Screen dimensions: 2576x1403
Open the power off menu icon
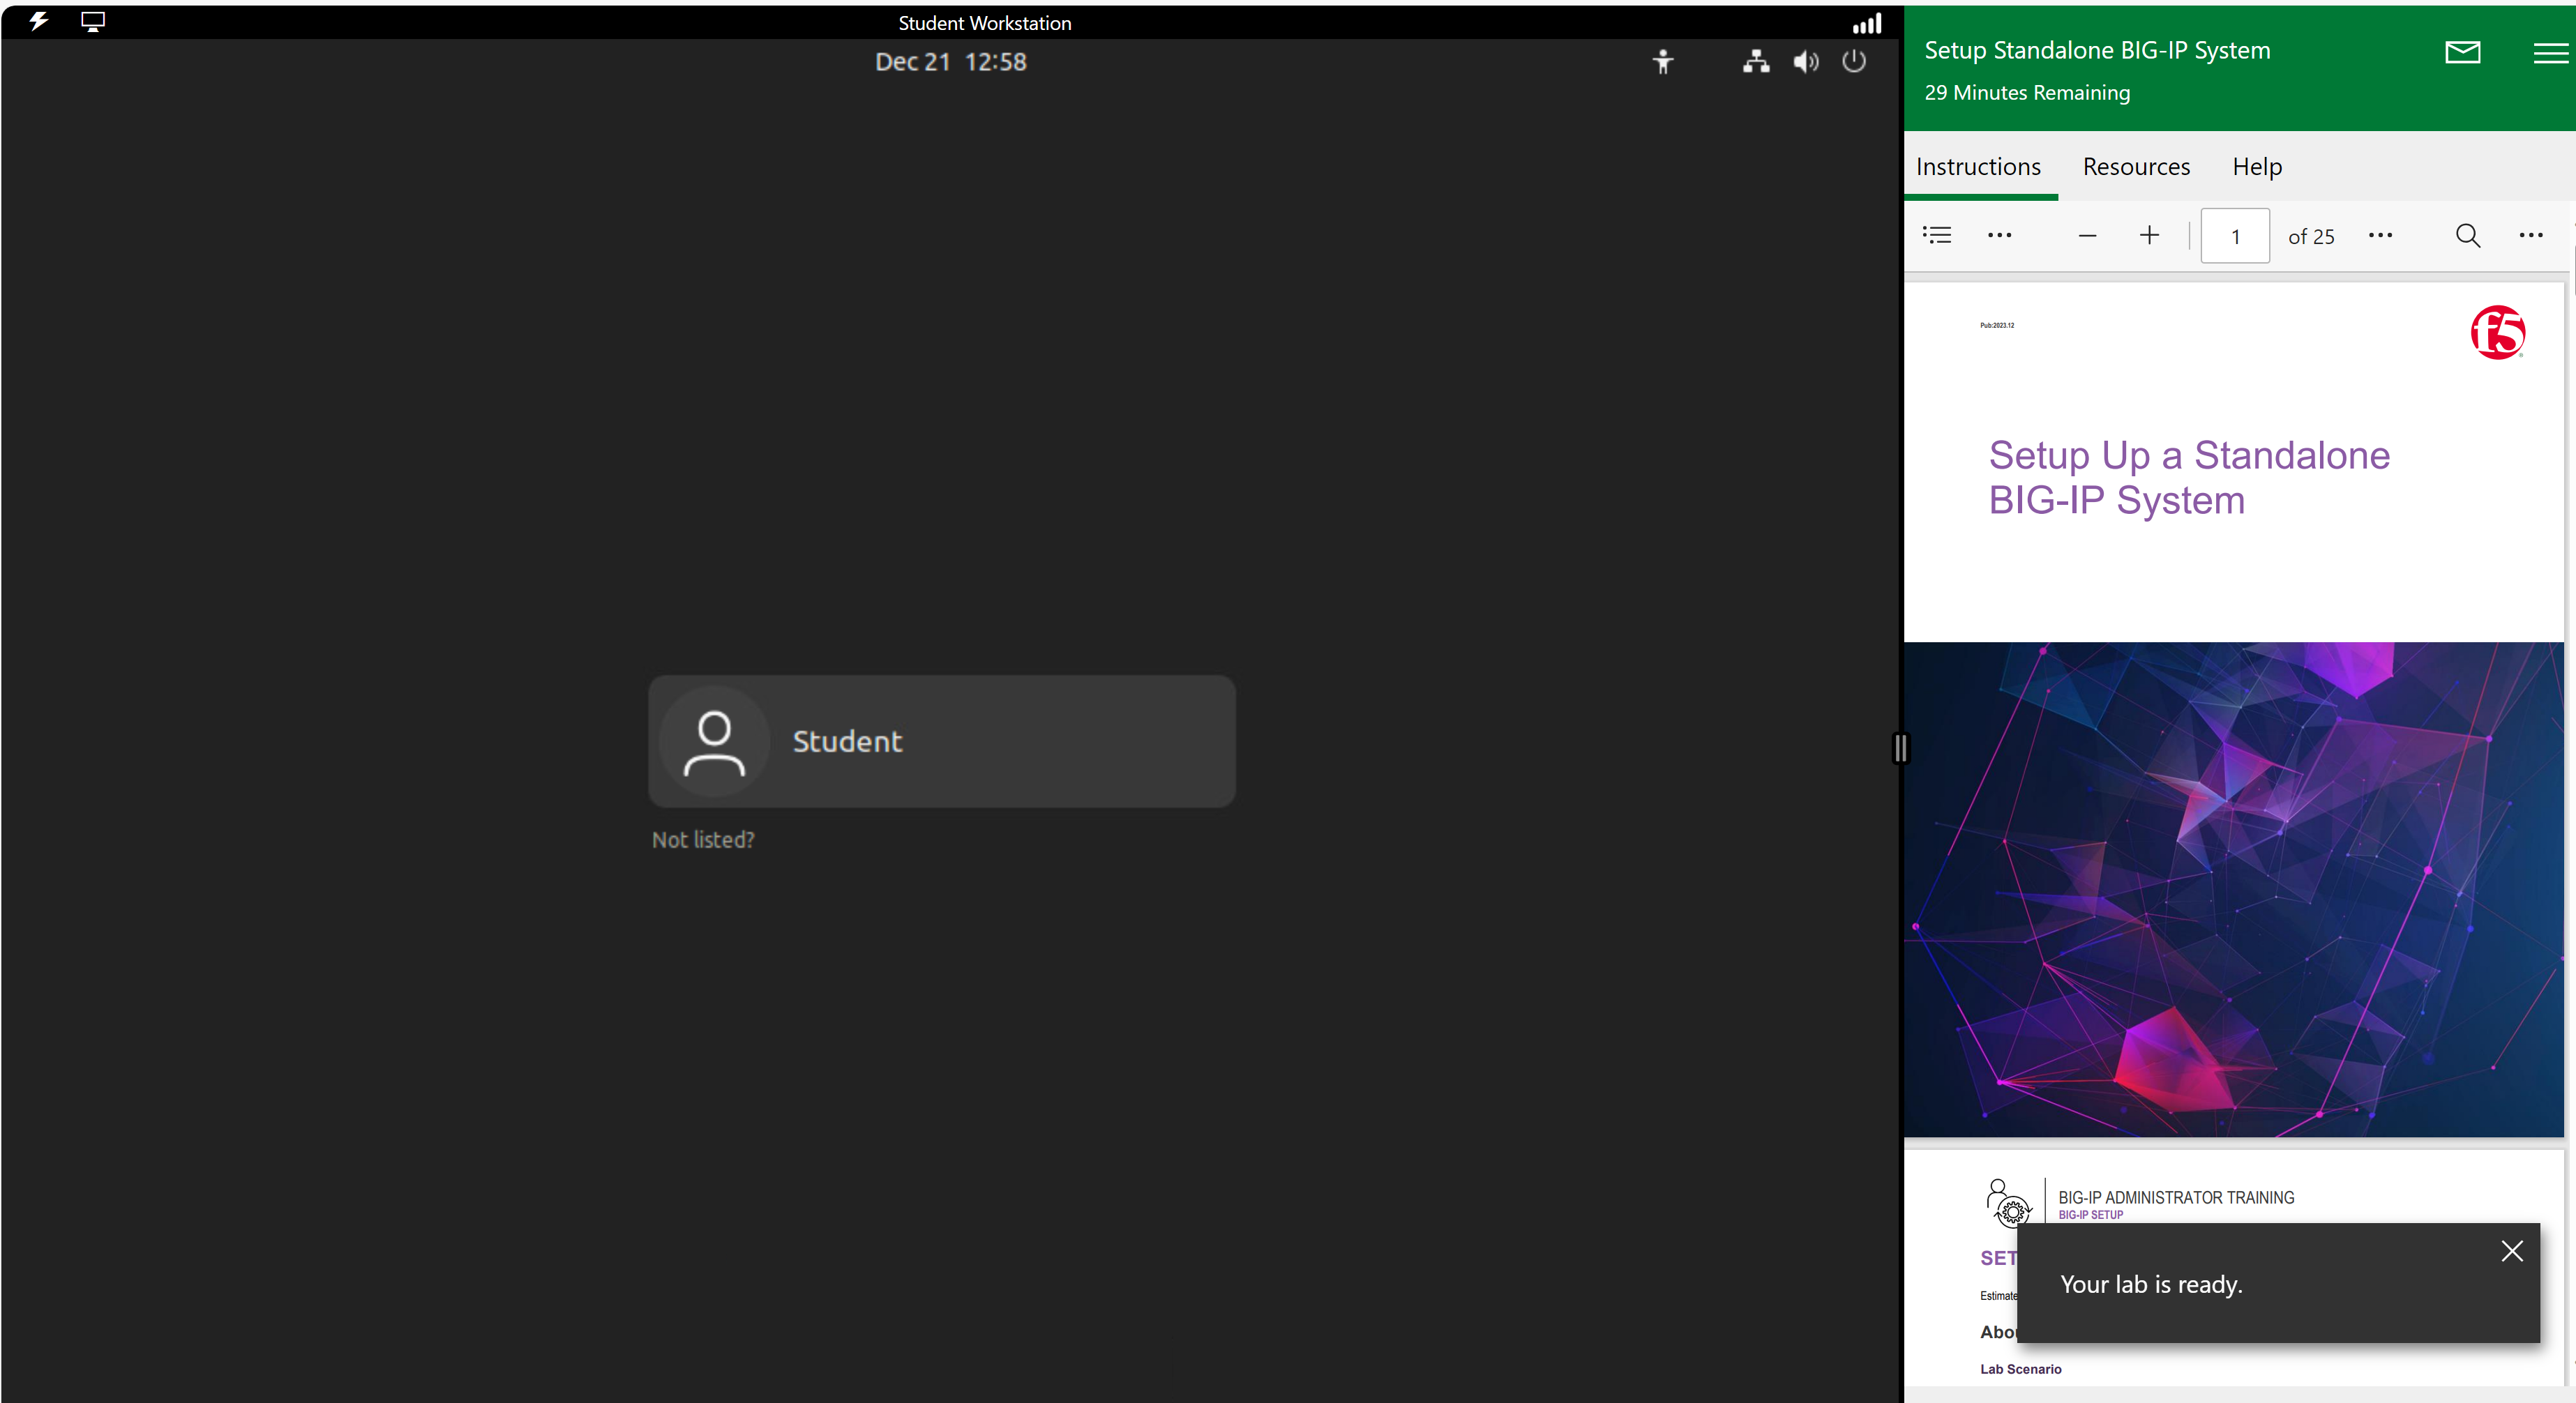pyautogui.click(x=1853, y=61)
